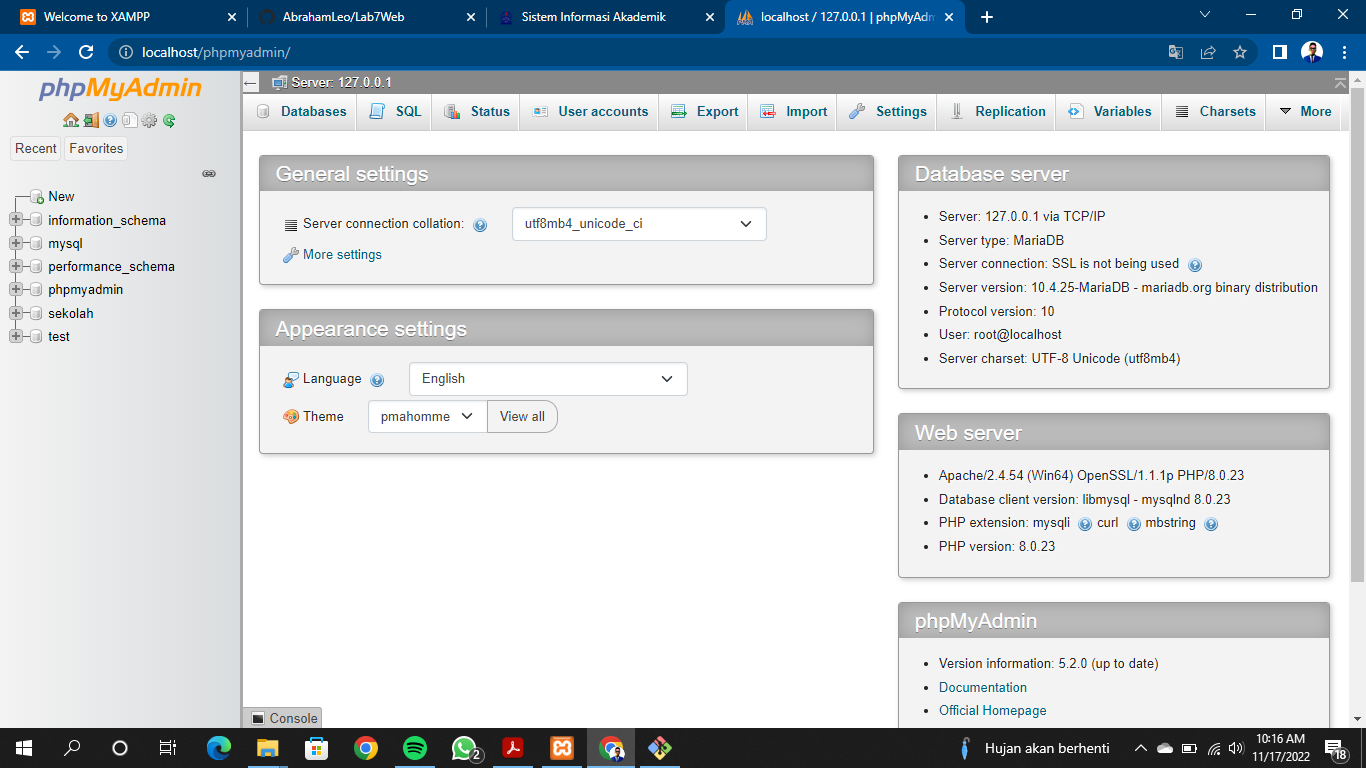Viewport: 1366px width, 768px height.
Task: Click the Log out (door) icon in the sidebar
Action: [x=91, y=120]
